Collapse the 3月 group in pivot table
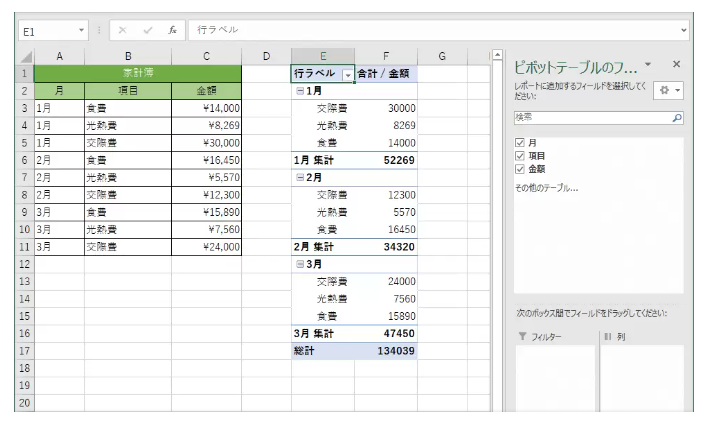Image resolution: width=705 pixels, height=424 pixels. click(300, 265)
